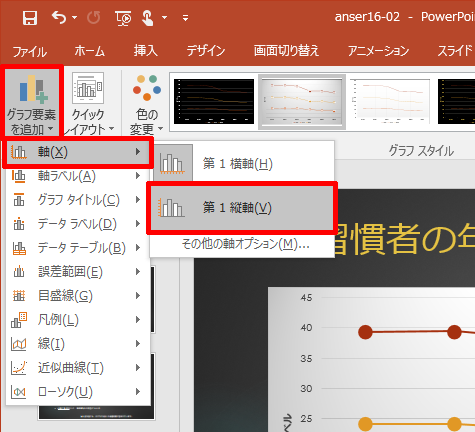Open the ファイル tab
The height and width of the screenshot is (432, 475).
coord(30,51)
